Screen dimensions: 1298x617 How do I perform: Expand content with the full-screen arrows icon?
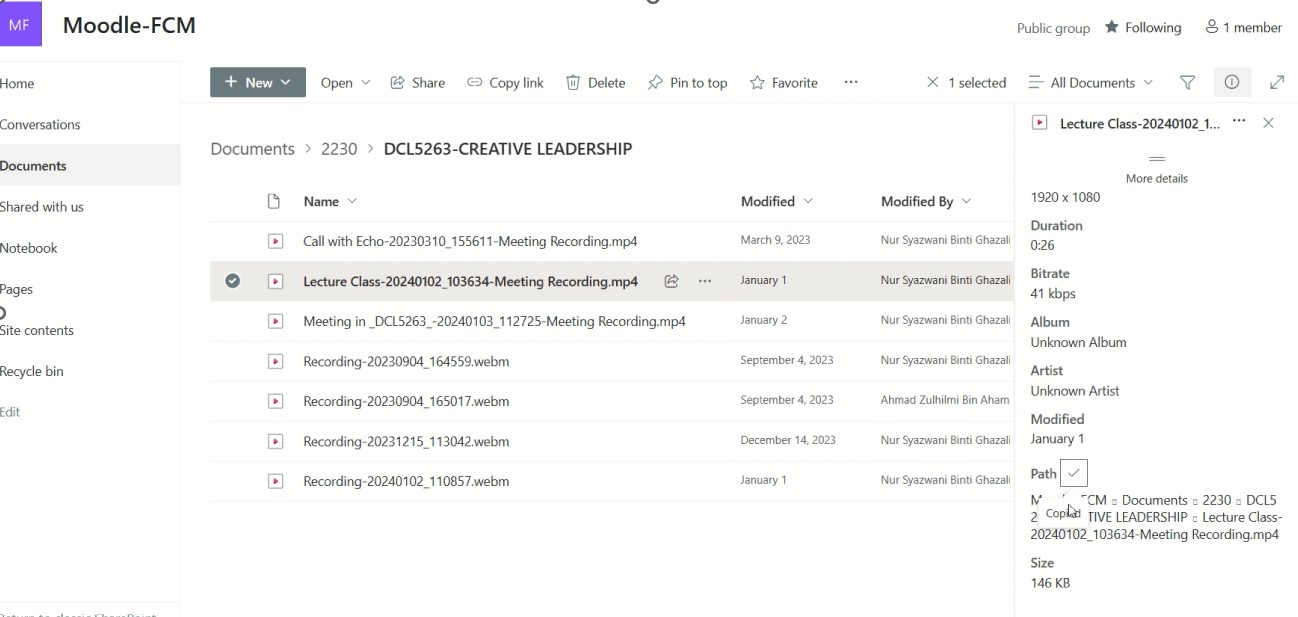[x=1277, y=83]
